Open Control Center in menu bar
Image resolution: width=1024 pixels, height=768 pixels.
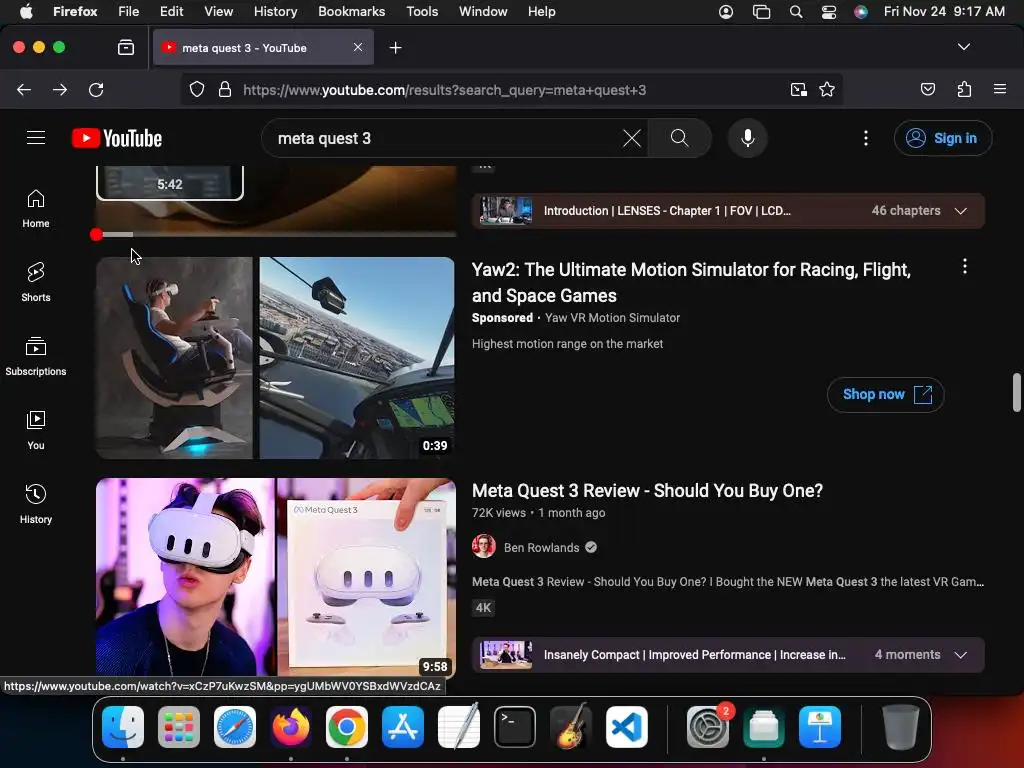[x=829, y=11]
